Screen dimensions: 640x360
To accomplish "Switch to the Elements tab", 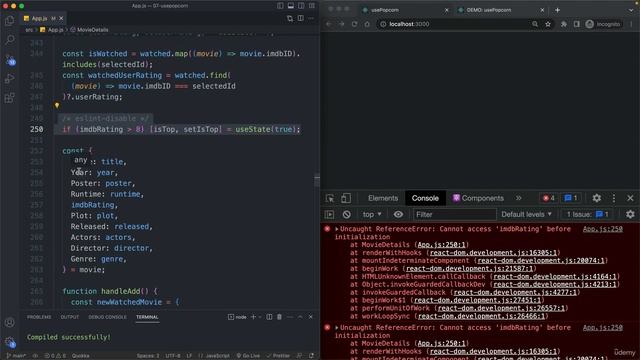I will pos(382,198).
